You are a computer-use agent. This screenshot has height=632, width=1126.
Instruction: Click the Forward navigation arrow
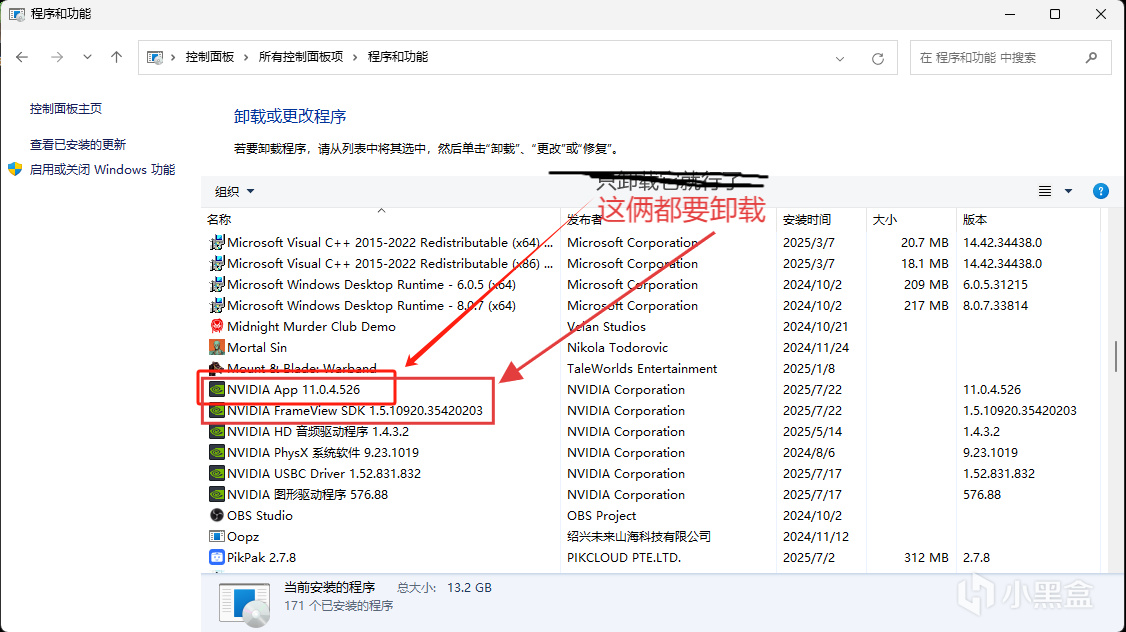coord(57,57)
